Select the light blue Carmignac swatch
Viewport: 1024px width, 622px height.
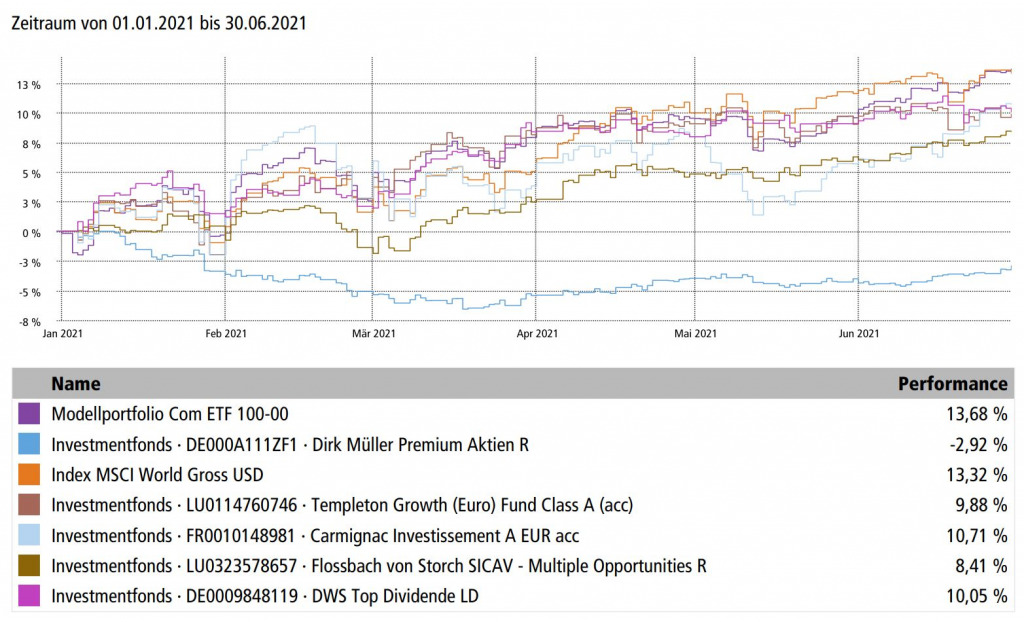coord(29,535)
